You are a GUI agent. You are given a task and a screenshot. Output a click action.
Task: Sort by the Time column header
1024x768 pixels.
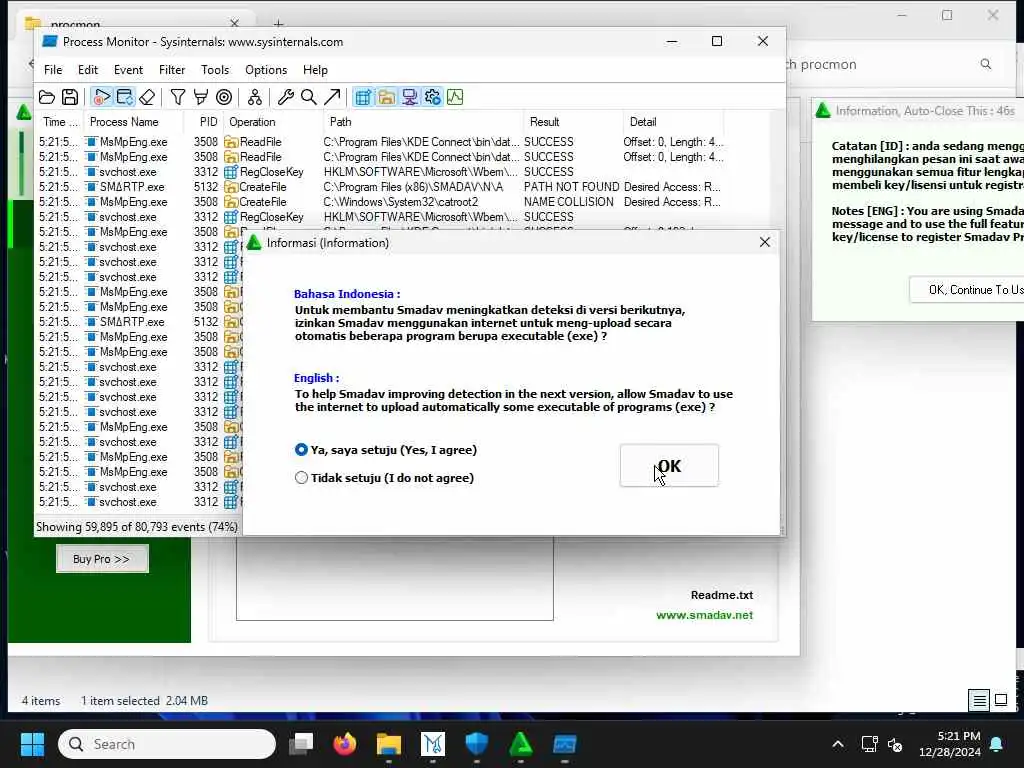[60, 121]
